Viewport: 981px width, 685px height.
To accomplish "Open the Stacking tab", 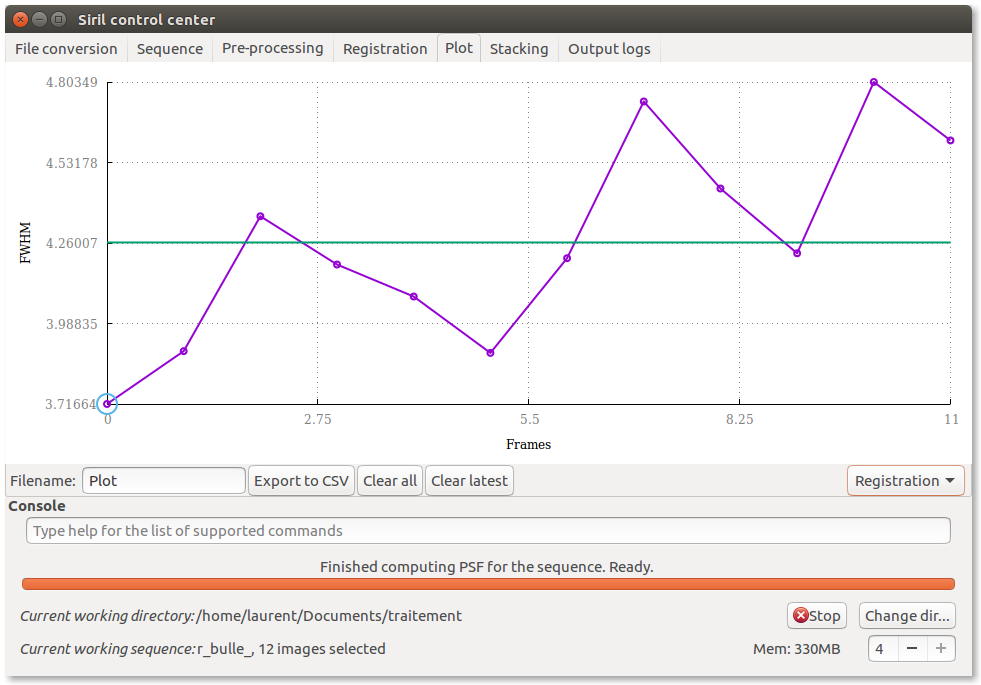I will coord(518,49).
